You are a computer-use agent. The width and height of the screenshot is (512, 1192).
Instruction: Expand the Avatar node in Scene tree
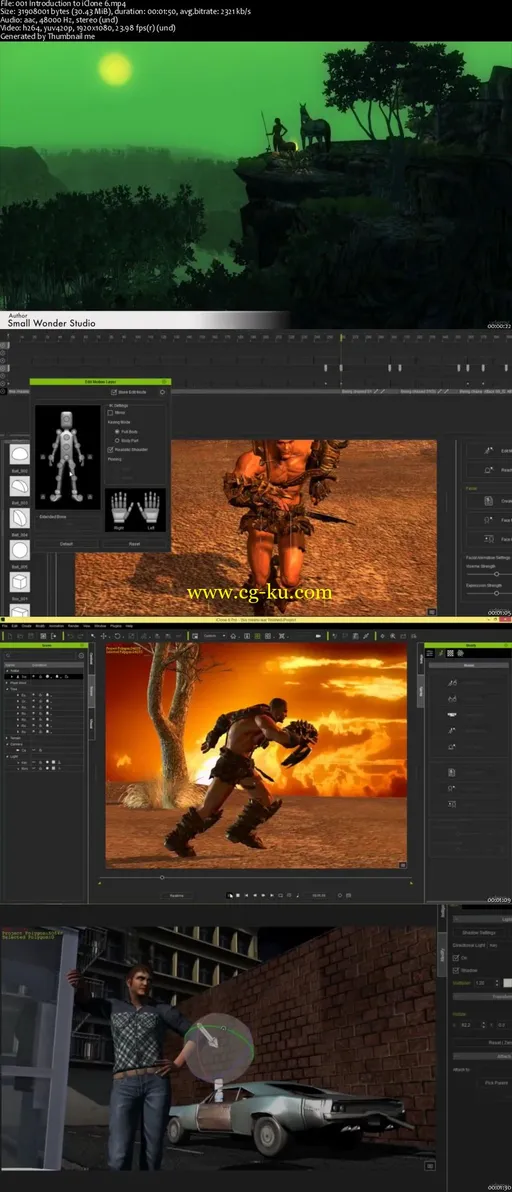(x=6, y=670)
